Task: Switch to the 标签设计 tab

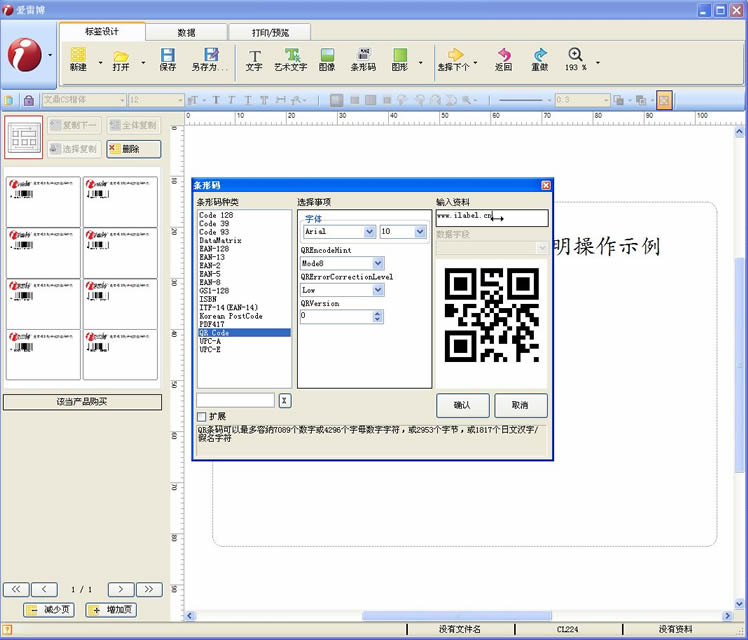Action: coord(102,31)
